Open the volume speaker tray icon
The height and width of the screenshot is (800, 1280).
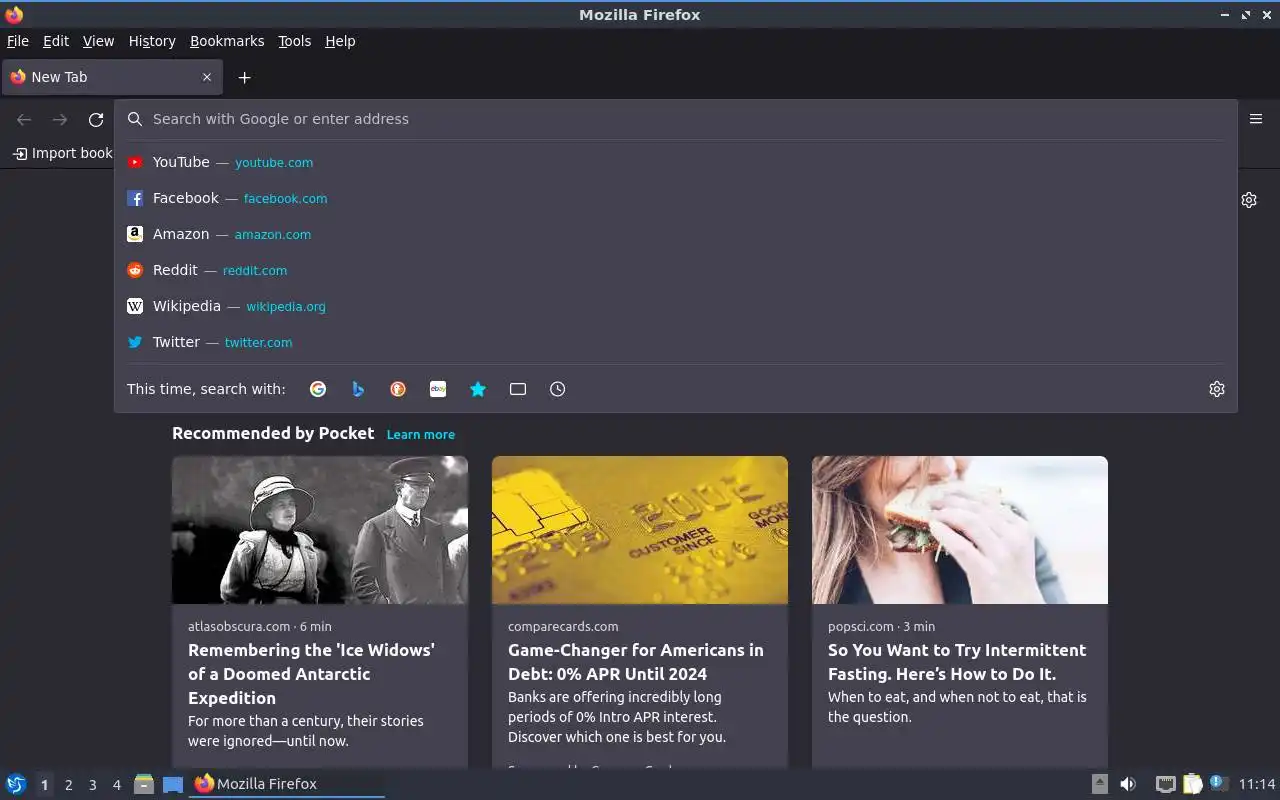click(x=1128, y=784)
